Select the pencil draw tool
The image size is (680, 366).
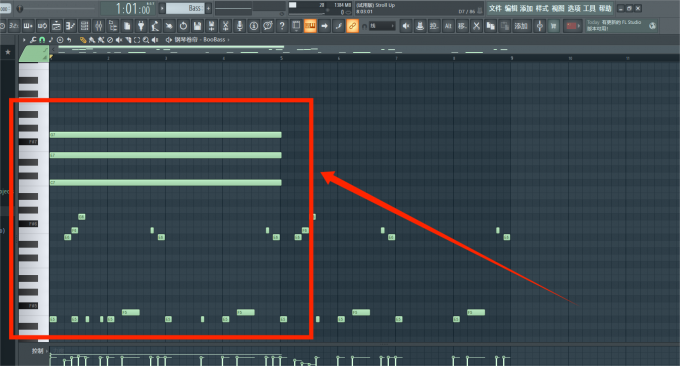[x=83, y=39]
